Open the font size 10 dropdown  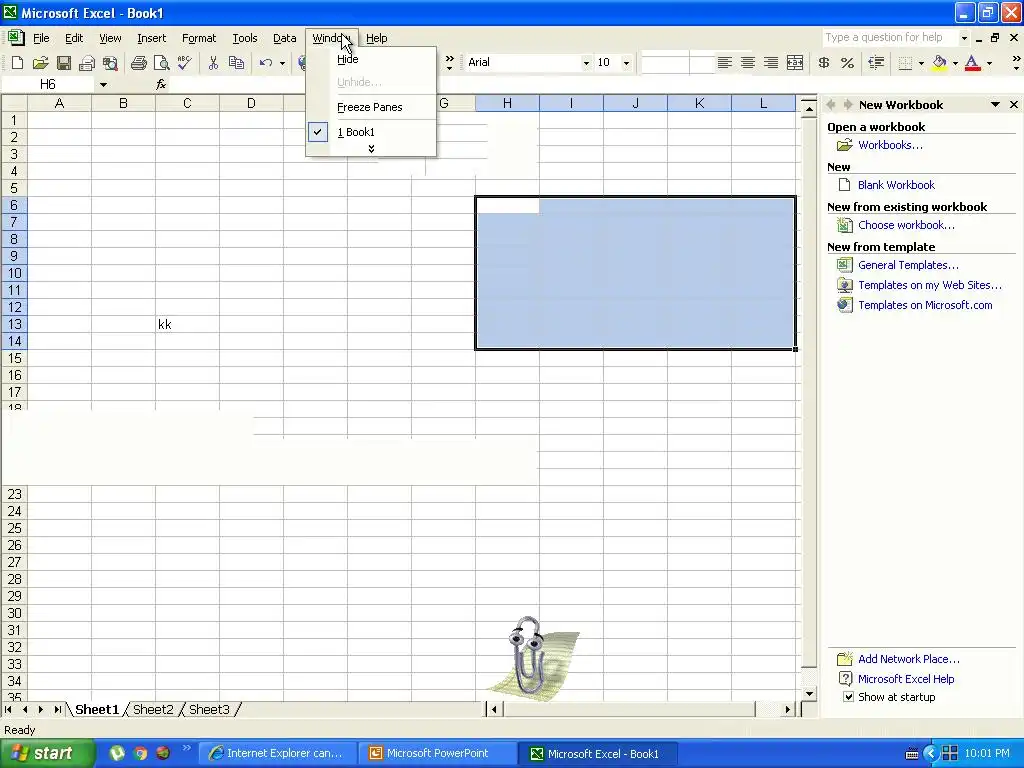point(626,63)
